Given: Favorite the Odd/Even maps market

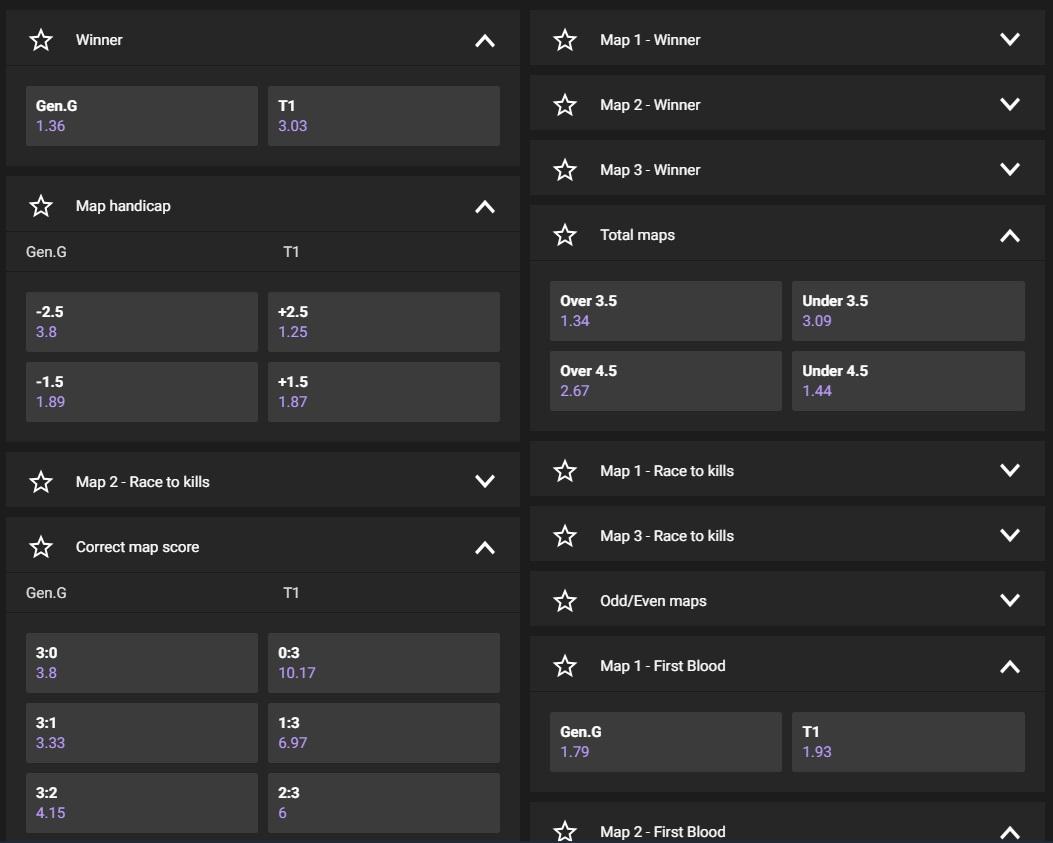Looking at the screenshot, I should click(x=565, y=601).
